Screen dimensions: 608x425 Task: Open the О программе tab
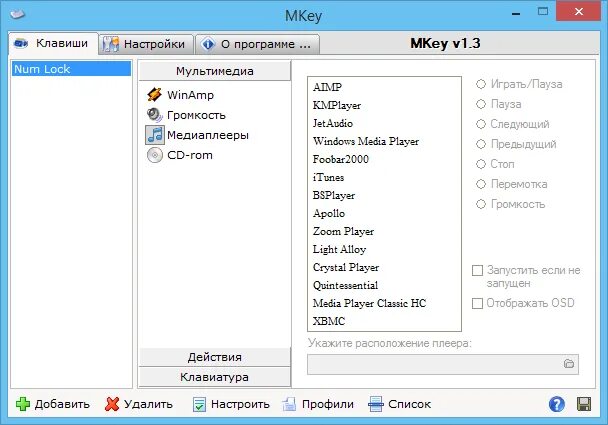tap(257, 44)
